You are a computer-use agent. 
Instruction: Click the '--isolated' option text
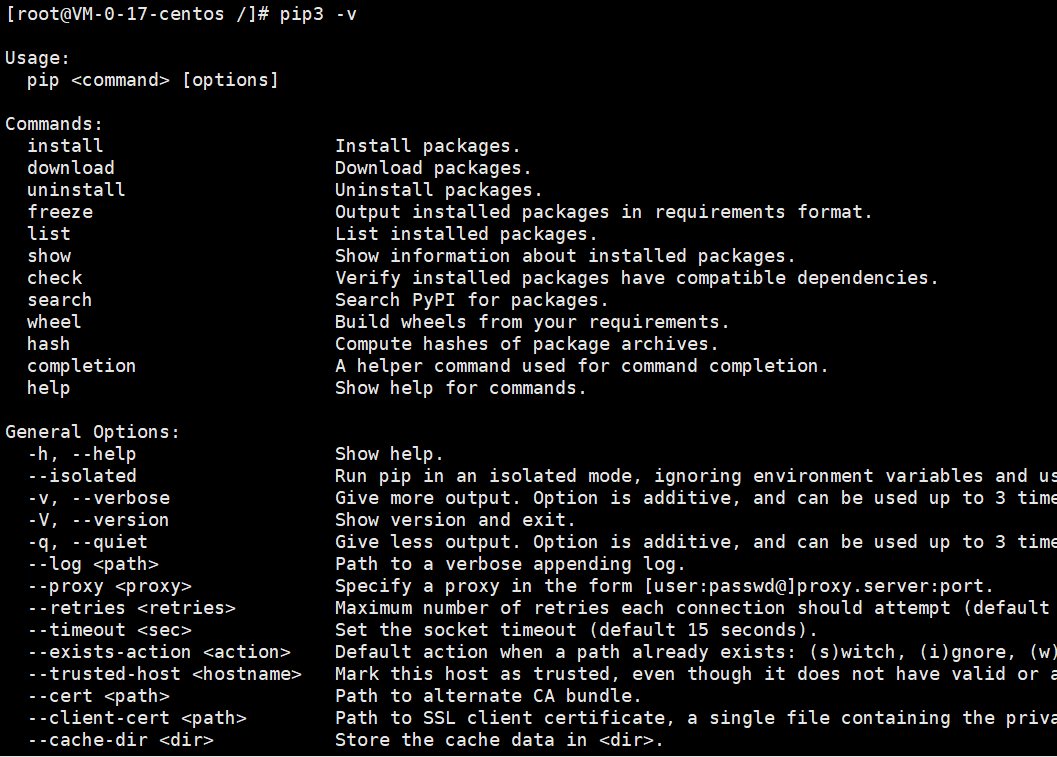(82, 476)
